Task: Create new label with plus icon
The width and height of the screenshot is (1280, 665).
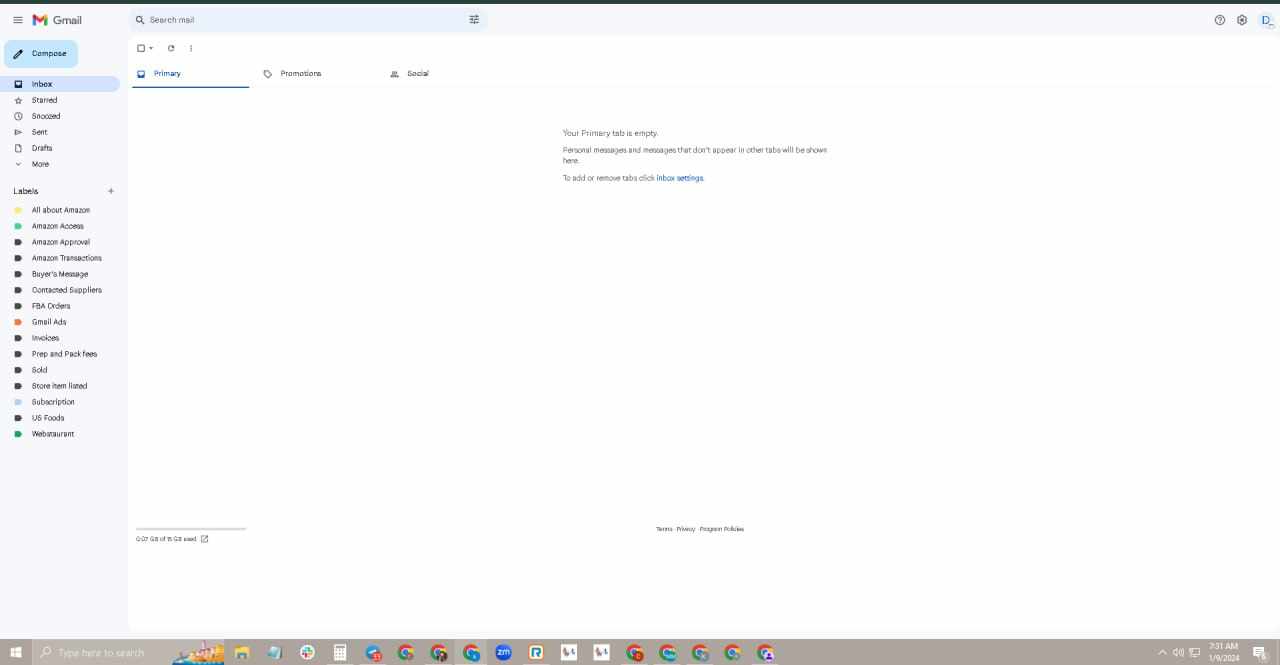Action: point(111,191)
